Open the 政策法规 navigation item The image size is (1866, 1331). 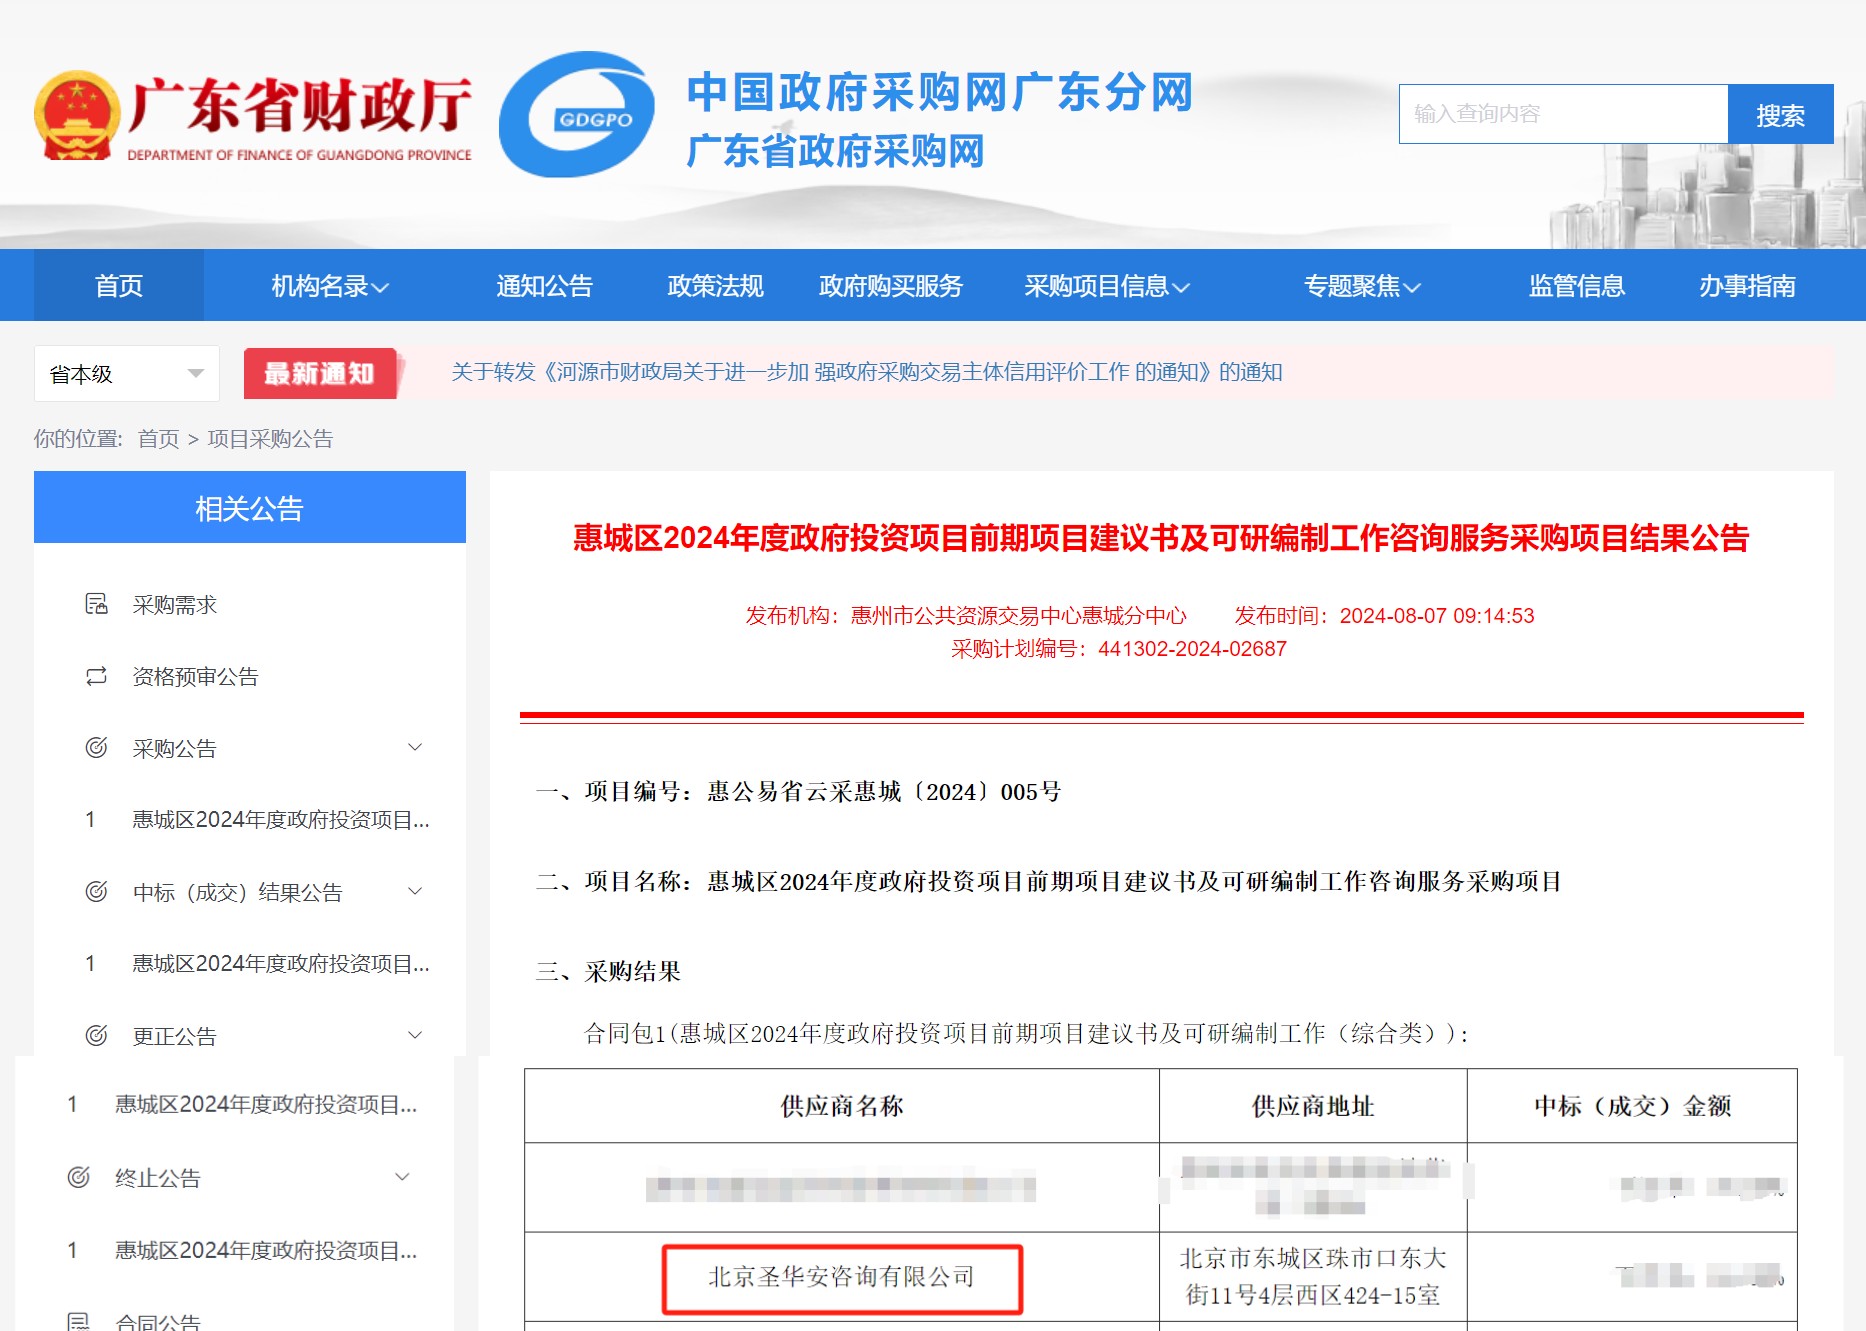coord(716,286)
